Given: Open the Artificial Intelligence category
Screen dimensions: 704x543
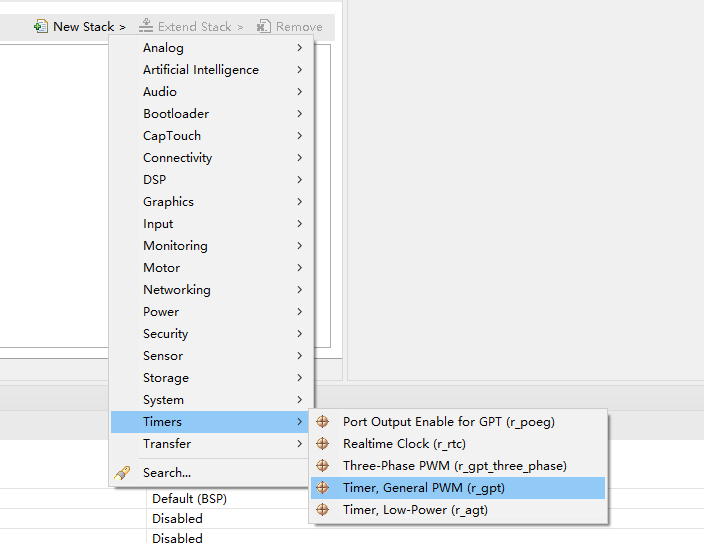Looking at the screenshot, I should (x=200, y=70).
